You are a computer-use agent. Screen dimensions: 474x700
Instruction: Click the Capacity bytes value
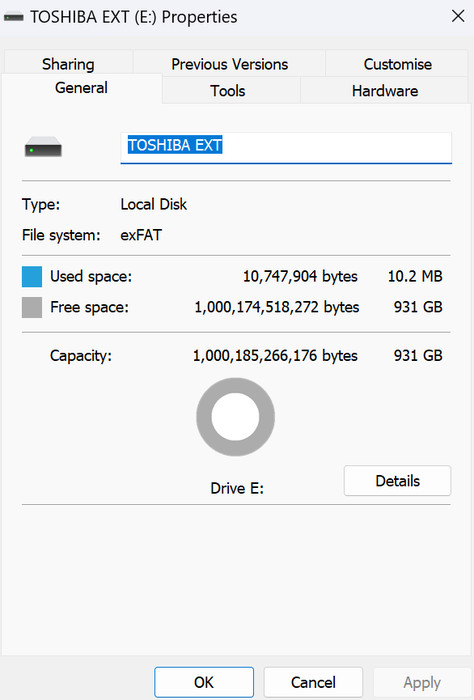click(x=275, y=356)
